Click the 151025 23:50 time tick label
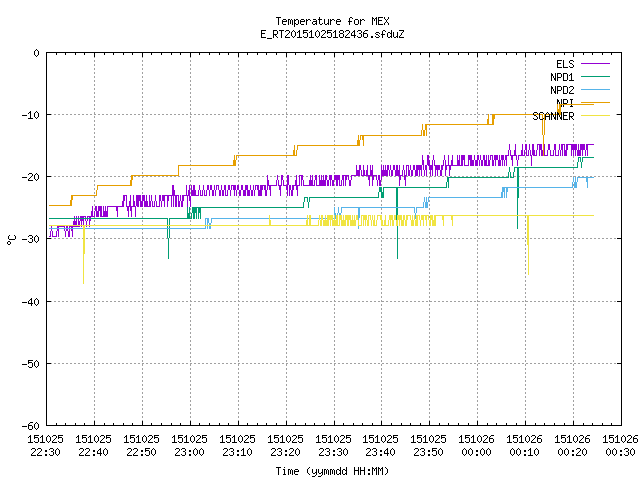The height and width of the screenshot is (480, 640). 429,446
